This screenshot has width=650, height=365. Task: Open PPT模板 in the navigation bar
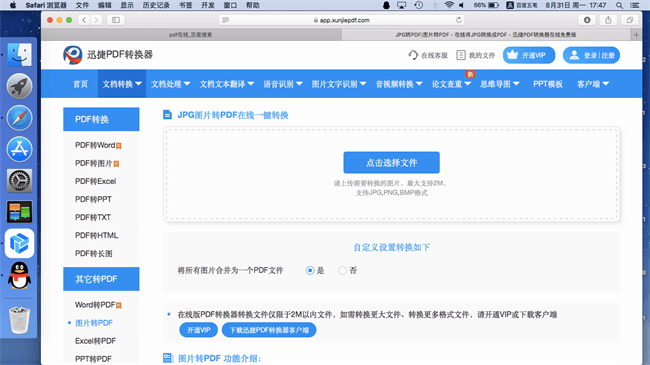tap(548, 84)
